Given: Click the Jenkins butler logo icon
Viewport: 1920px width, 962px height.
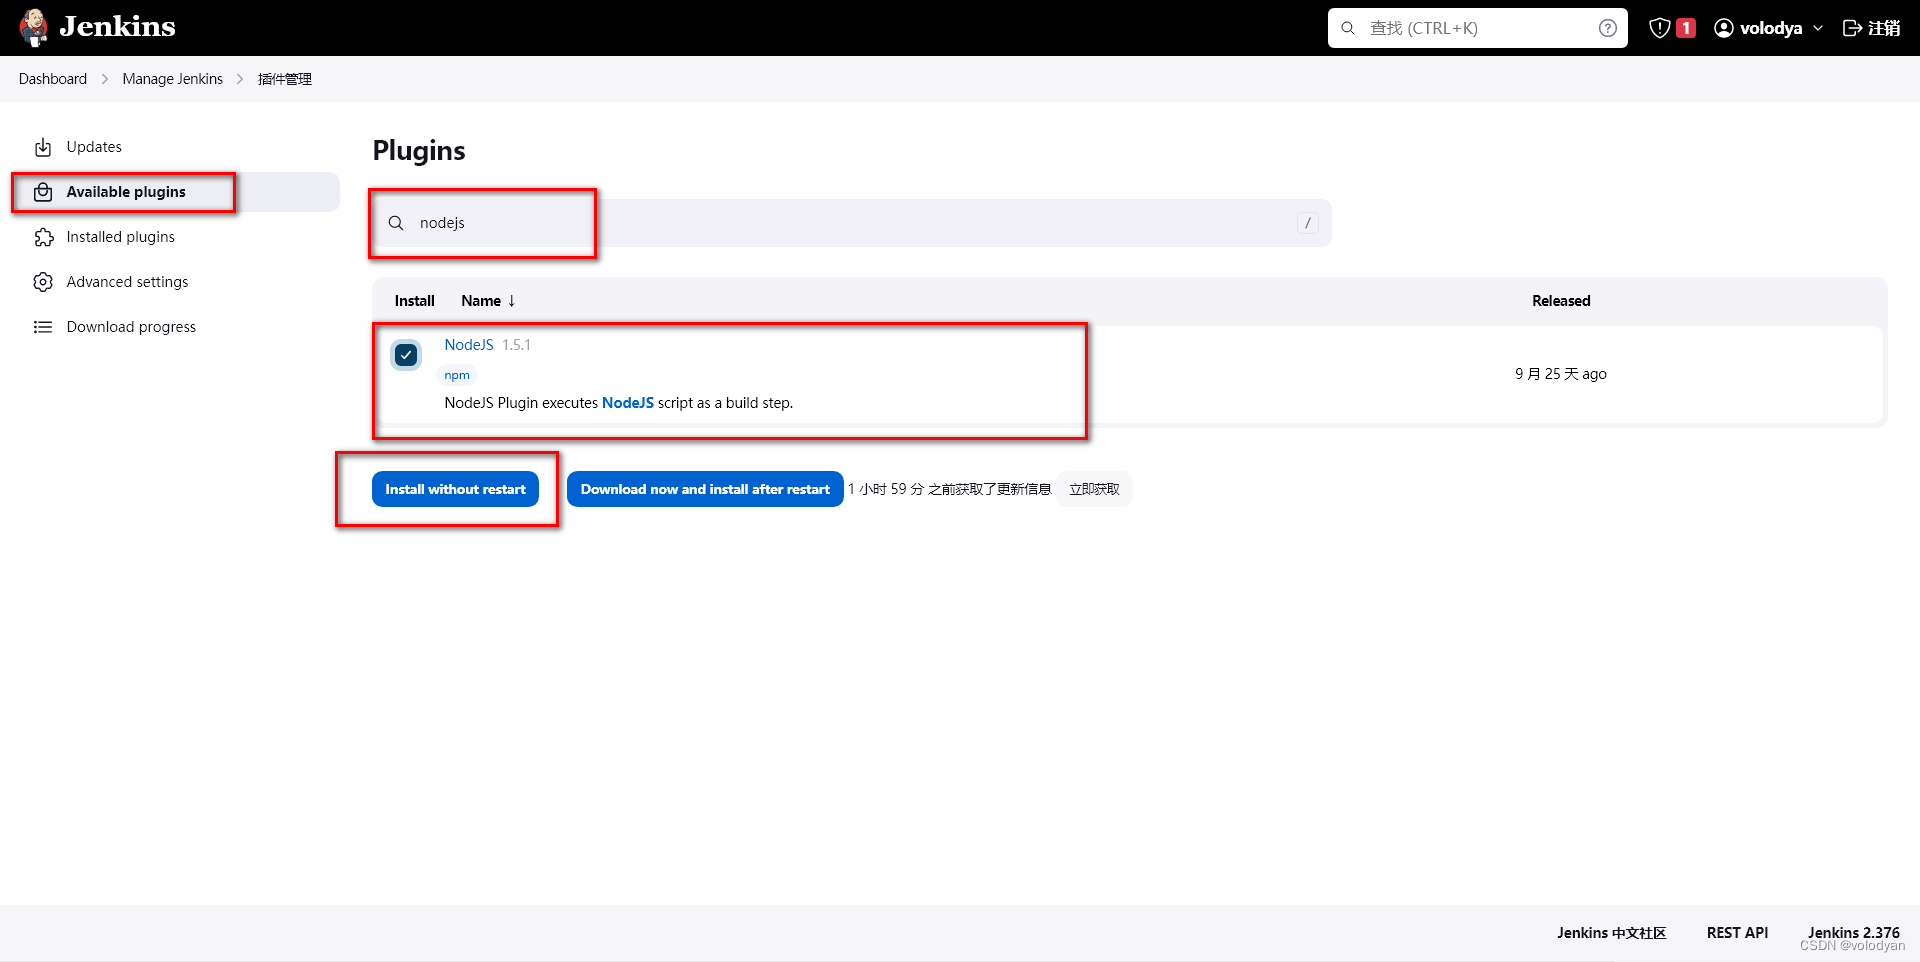Looking at the screenshot, I should pyautogui.click(x=34, y=27).
